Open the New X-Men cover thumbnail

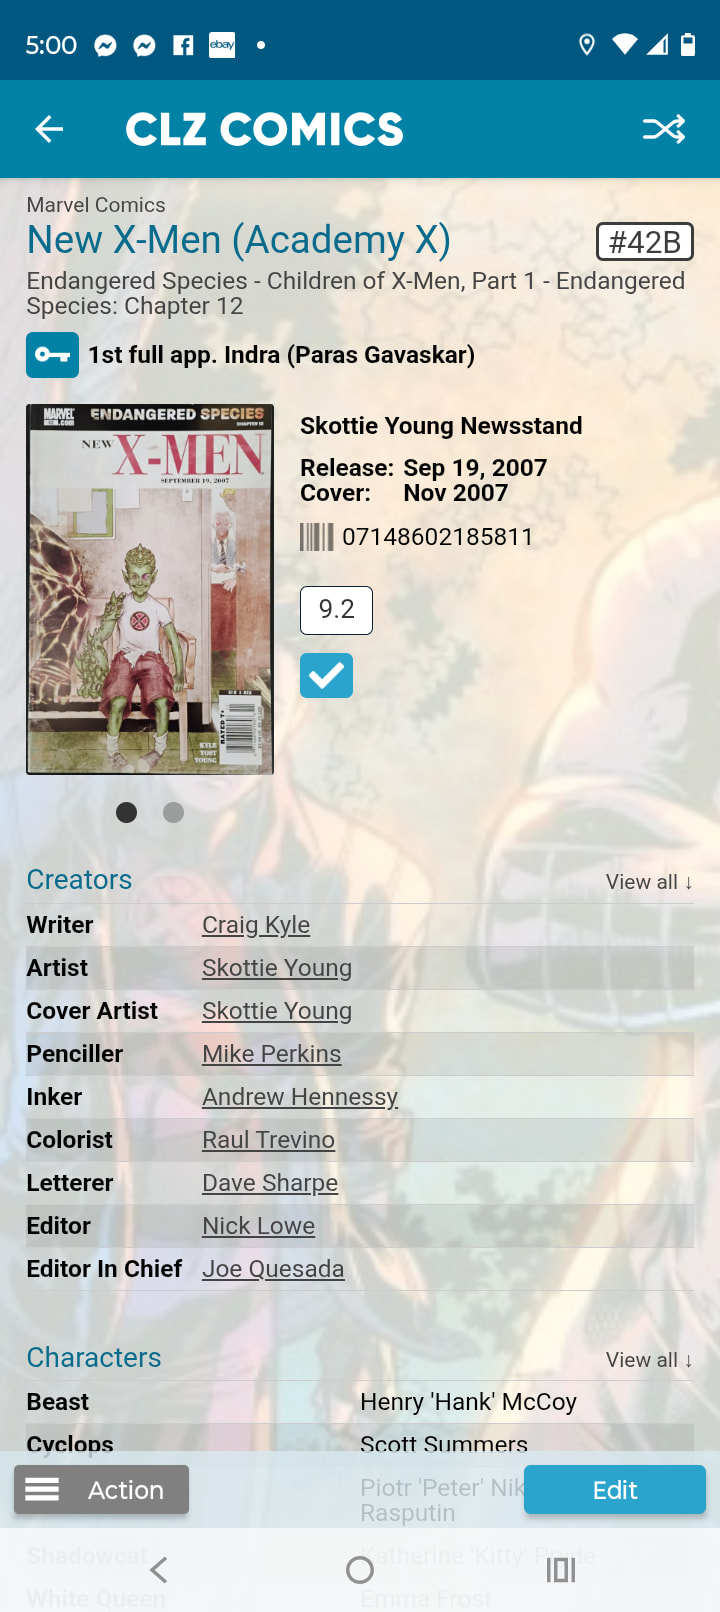tap(150, 589)
